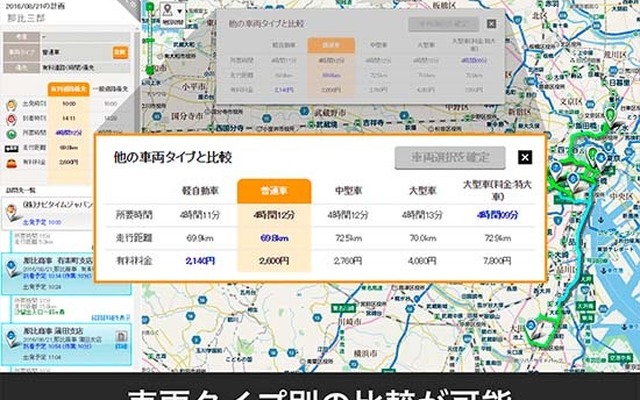Click 4時間13分 under 大型車
The image size is (640, 400).
click(422, 215)
